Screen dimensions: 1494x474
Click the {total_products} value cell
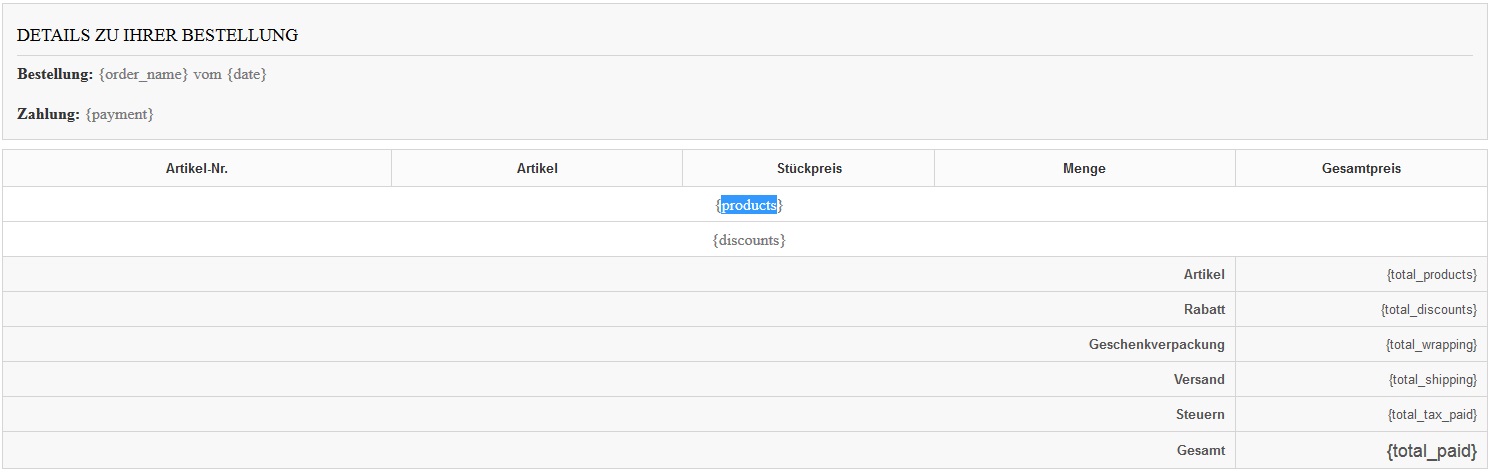pos(1361,274)
